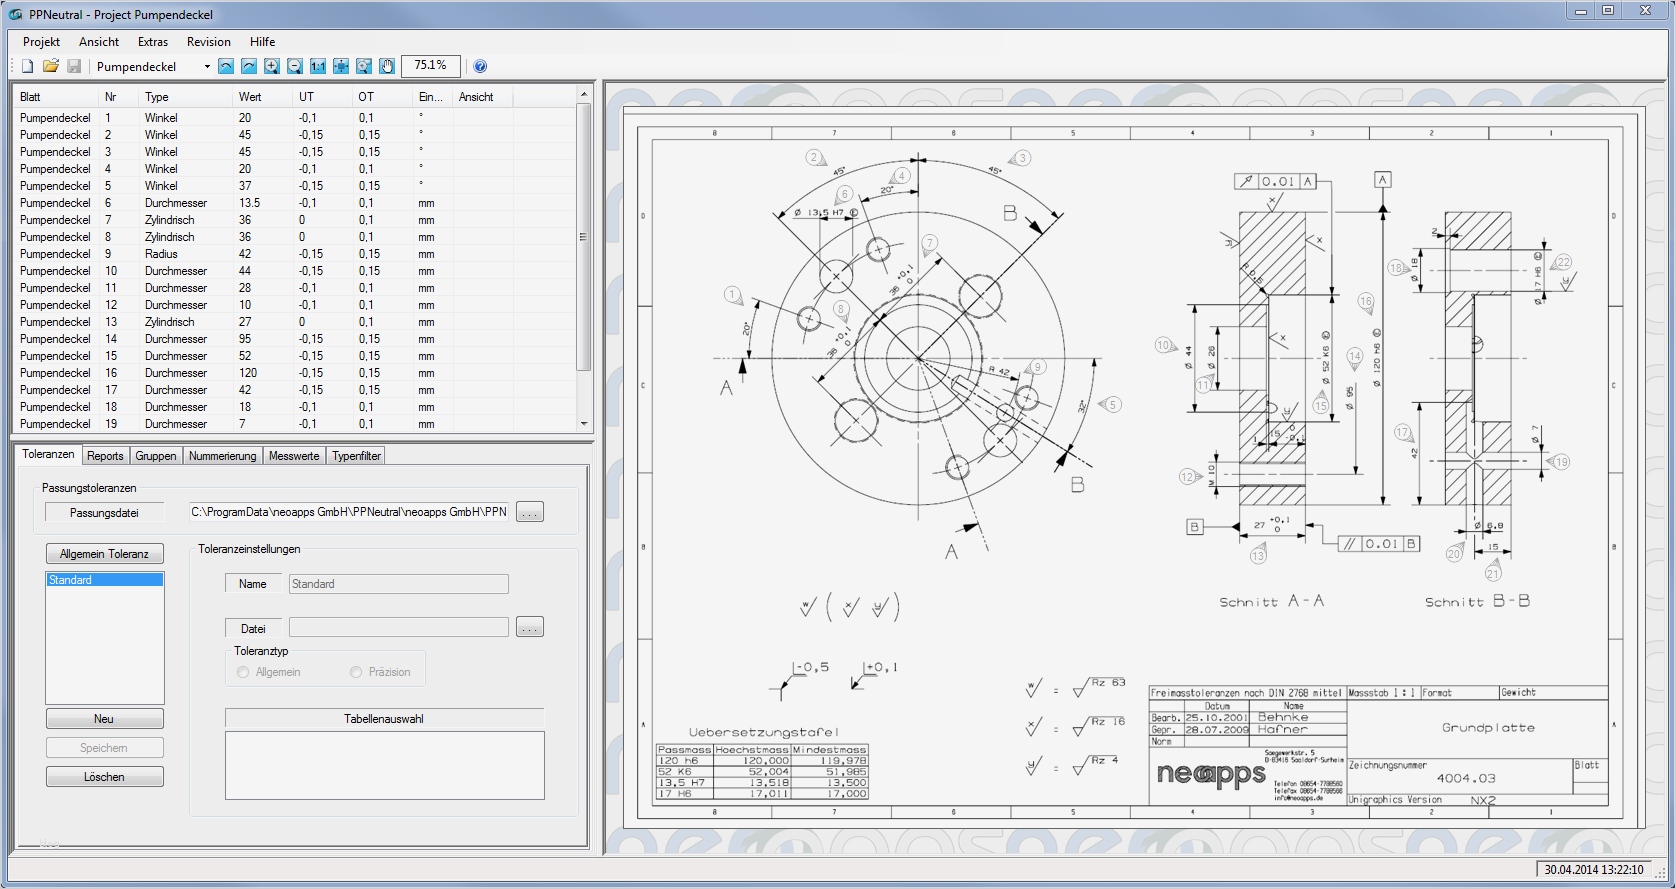The image size is (1676, 889).
Task: Create a new project with the blank page icon
Action: pos(28,66)
